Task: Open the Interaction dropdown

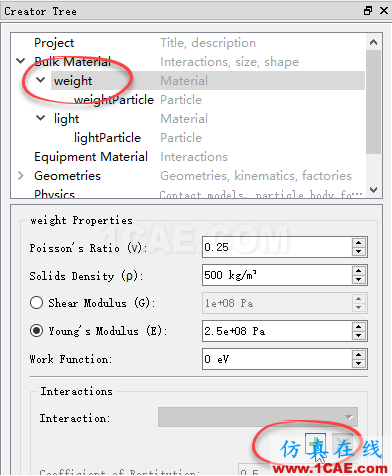Action: 258,417
